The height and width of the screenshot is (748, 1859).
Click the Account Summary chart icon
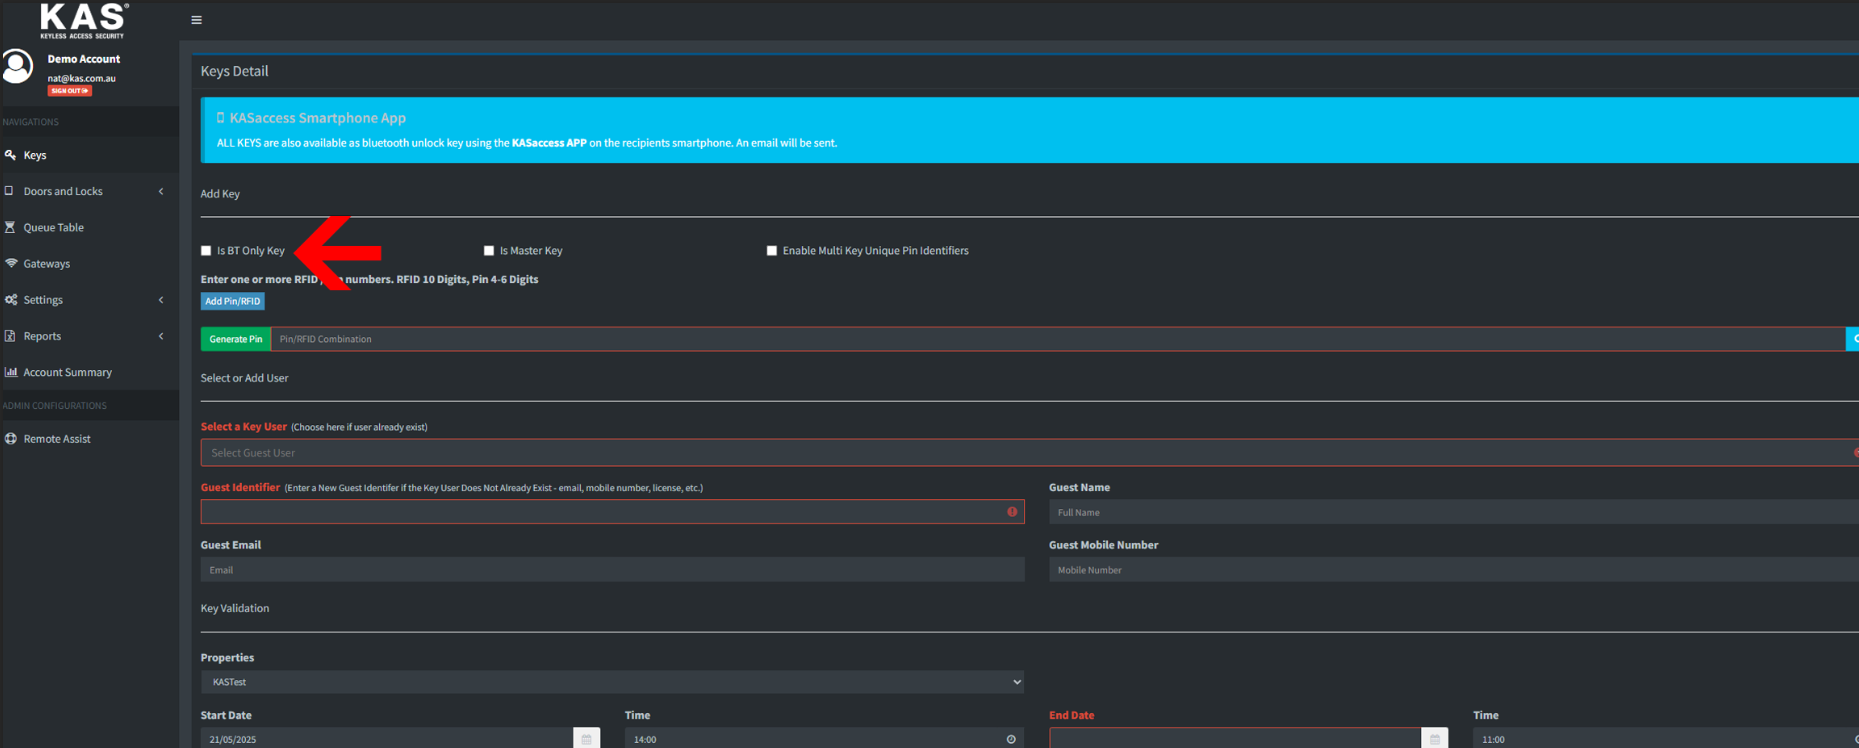(11, 372)
